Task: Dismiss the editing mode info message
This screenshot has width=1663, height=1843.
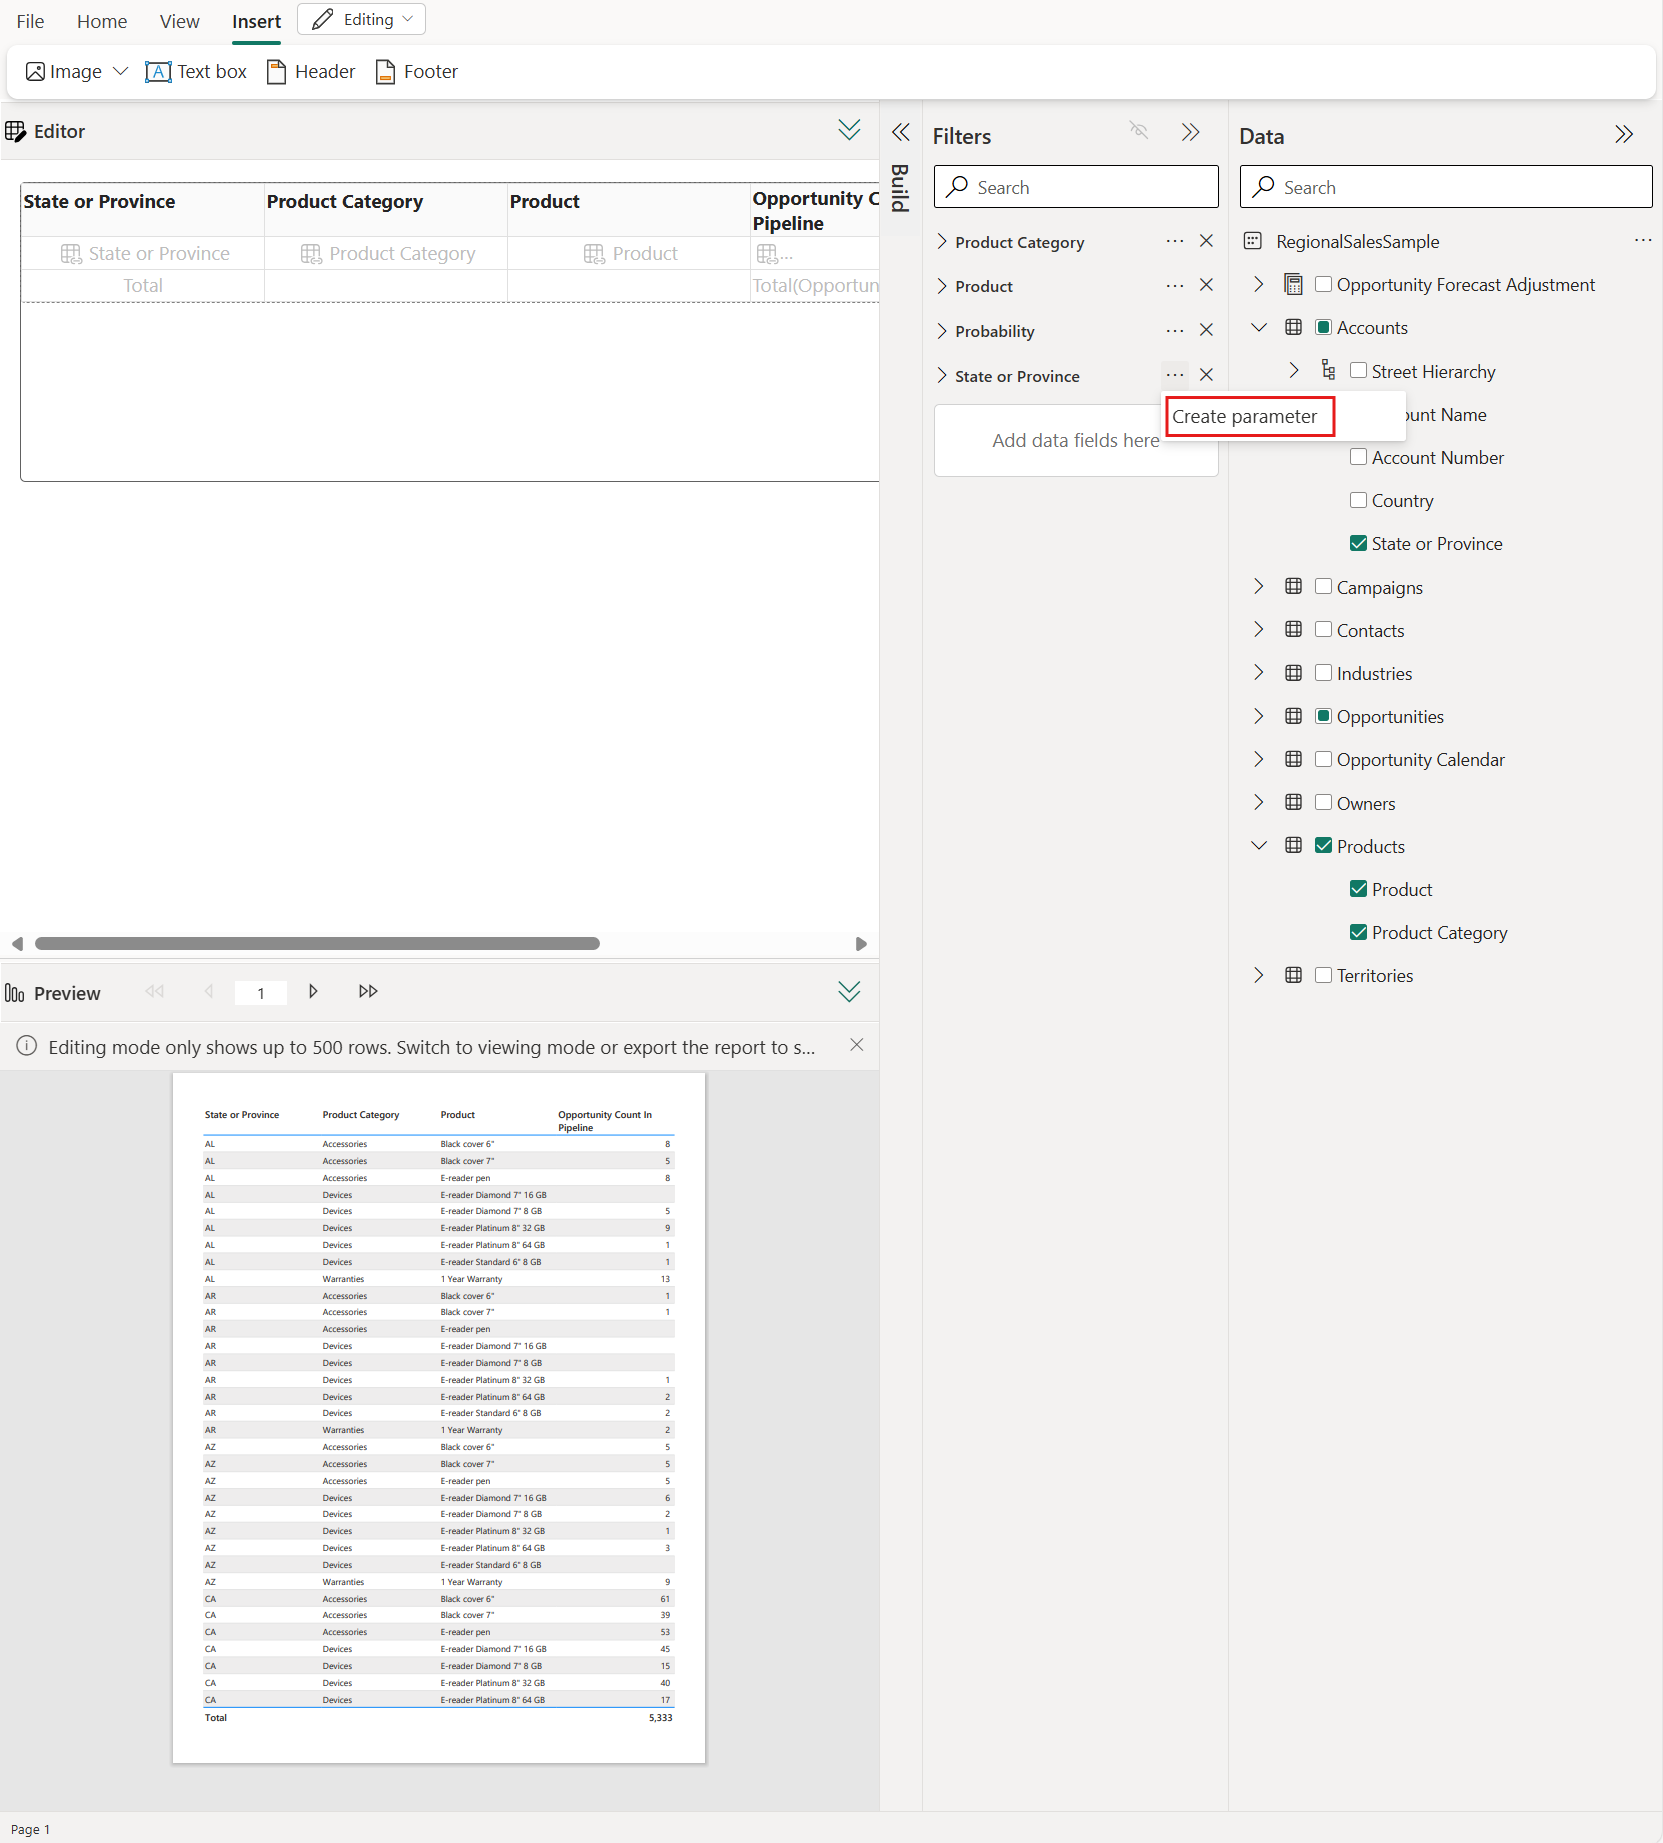Action: 856,1045
